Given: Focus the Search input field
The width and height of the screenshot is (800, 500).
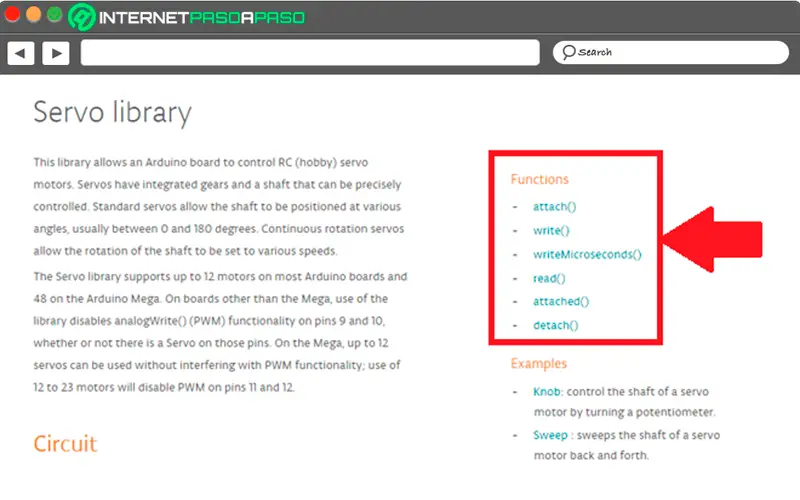Looking at the screenshot, I should click(x=670, y=53).
